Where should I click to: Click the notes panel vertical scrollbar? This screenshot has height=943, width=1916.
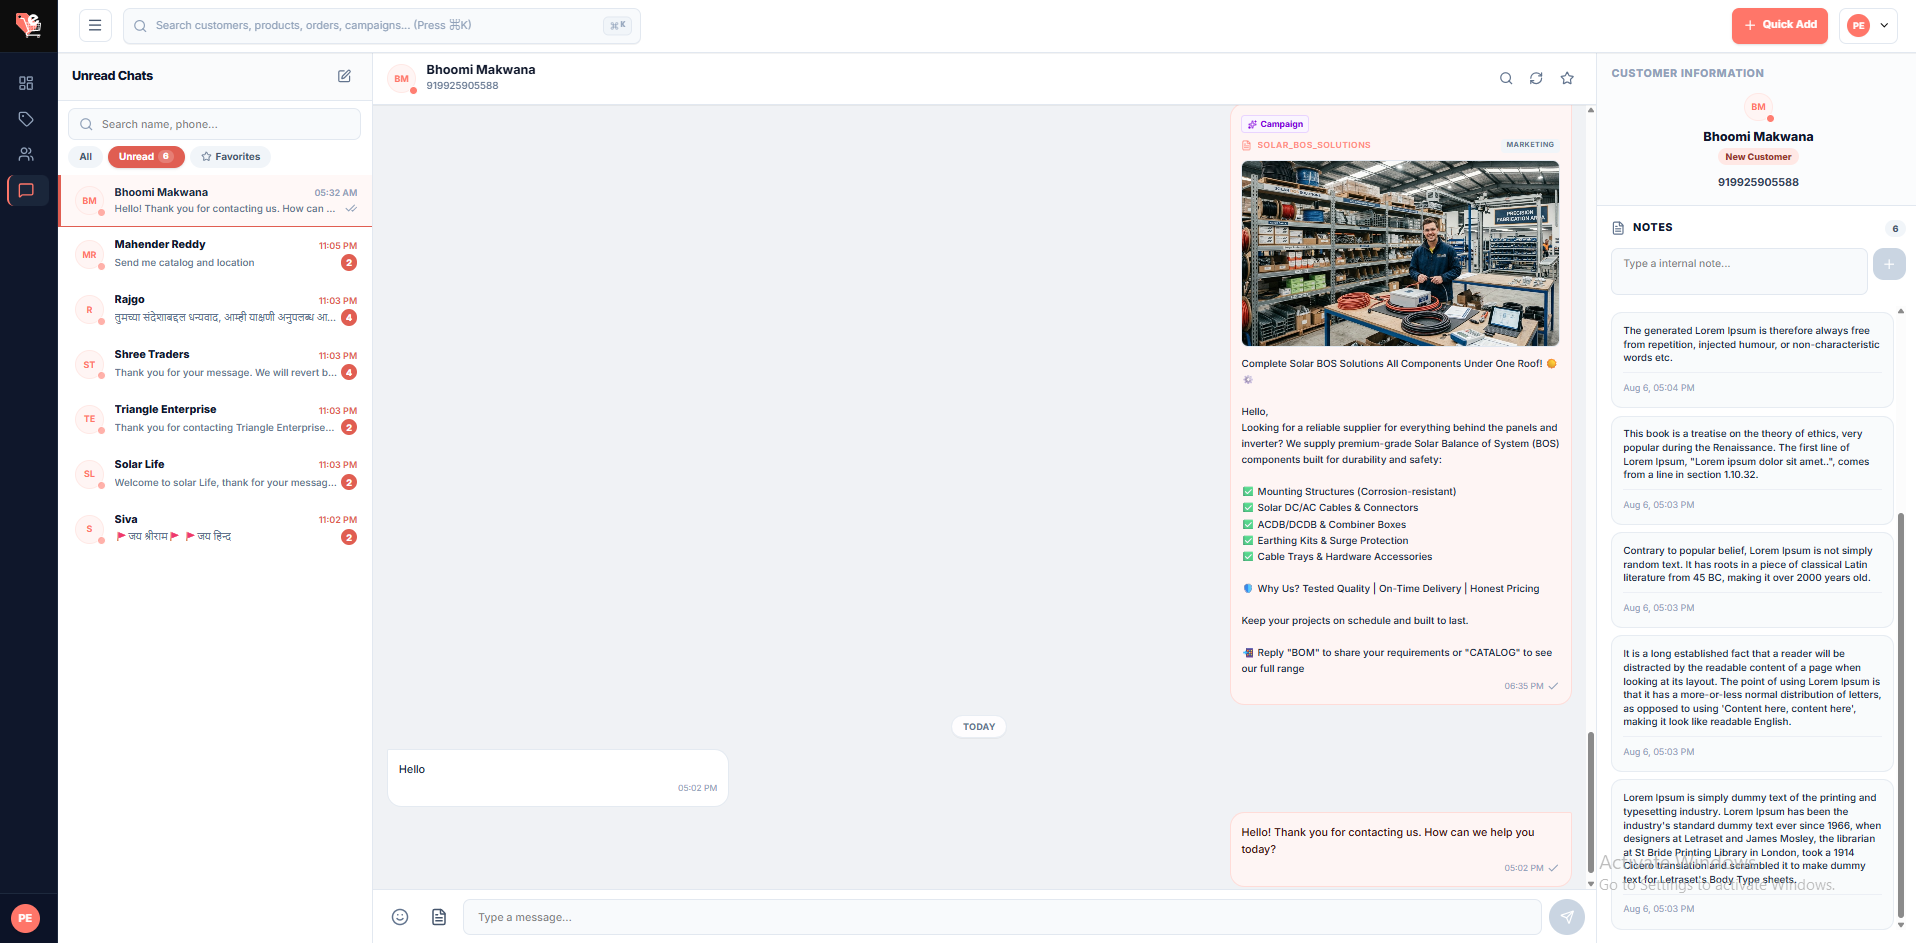1900,715
